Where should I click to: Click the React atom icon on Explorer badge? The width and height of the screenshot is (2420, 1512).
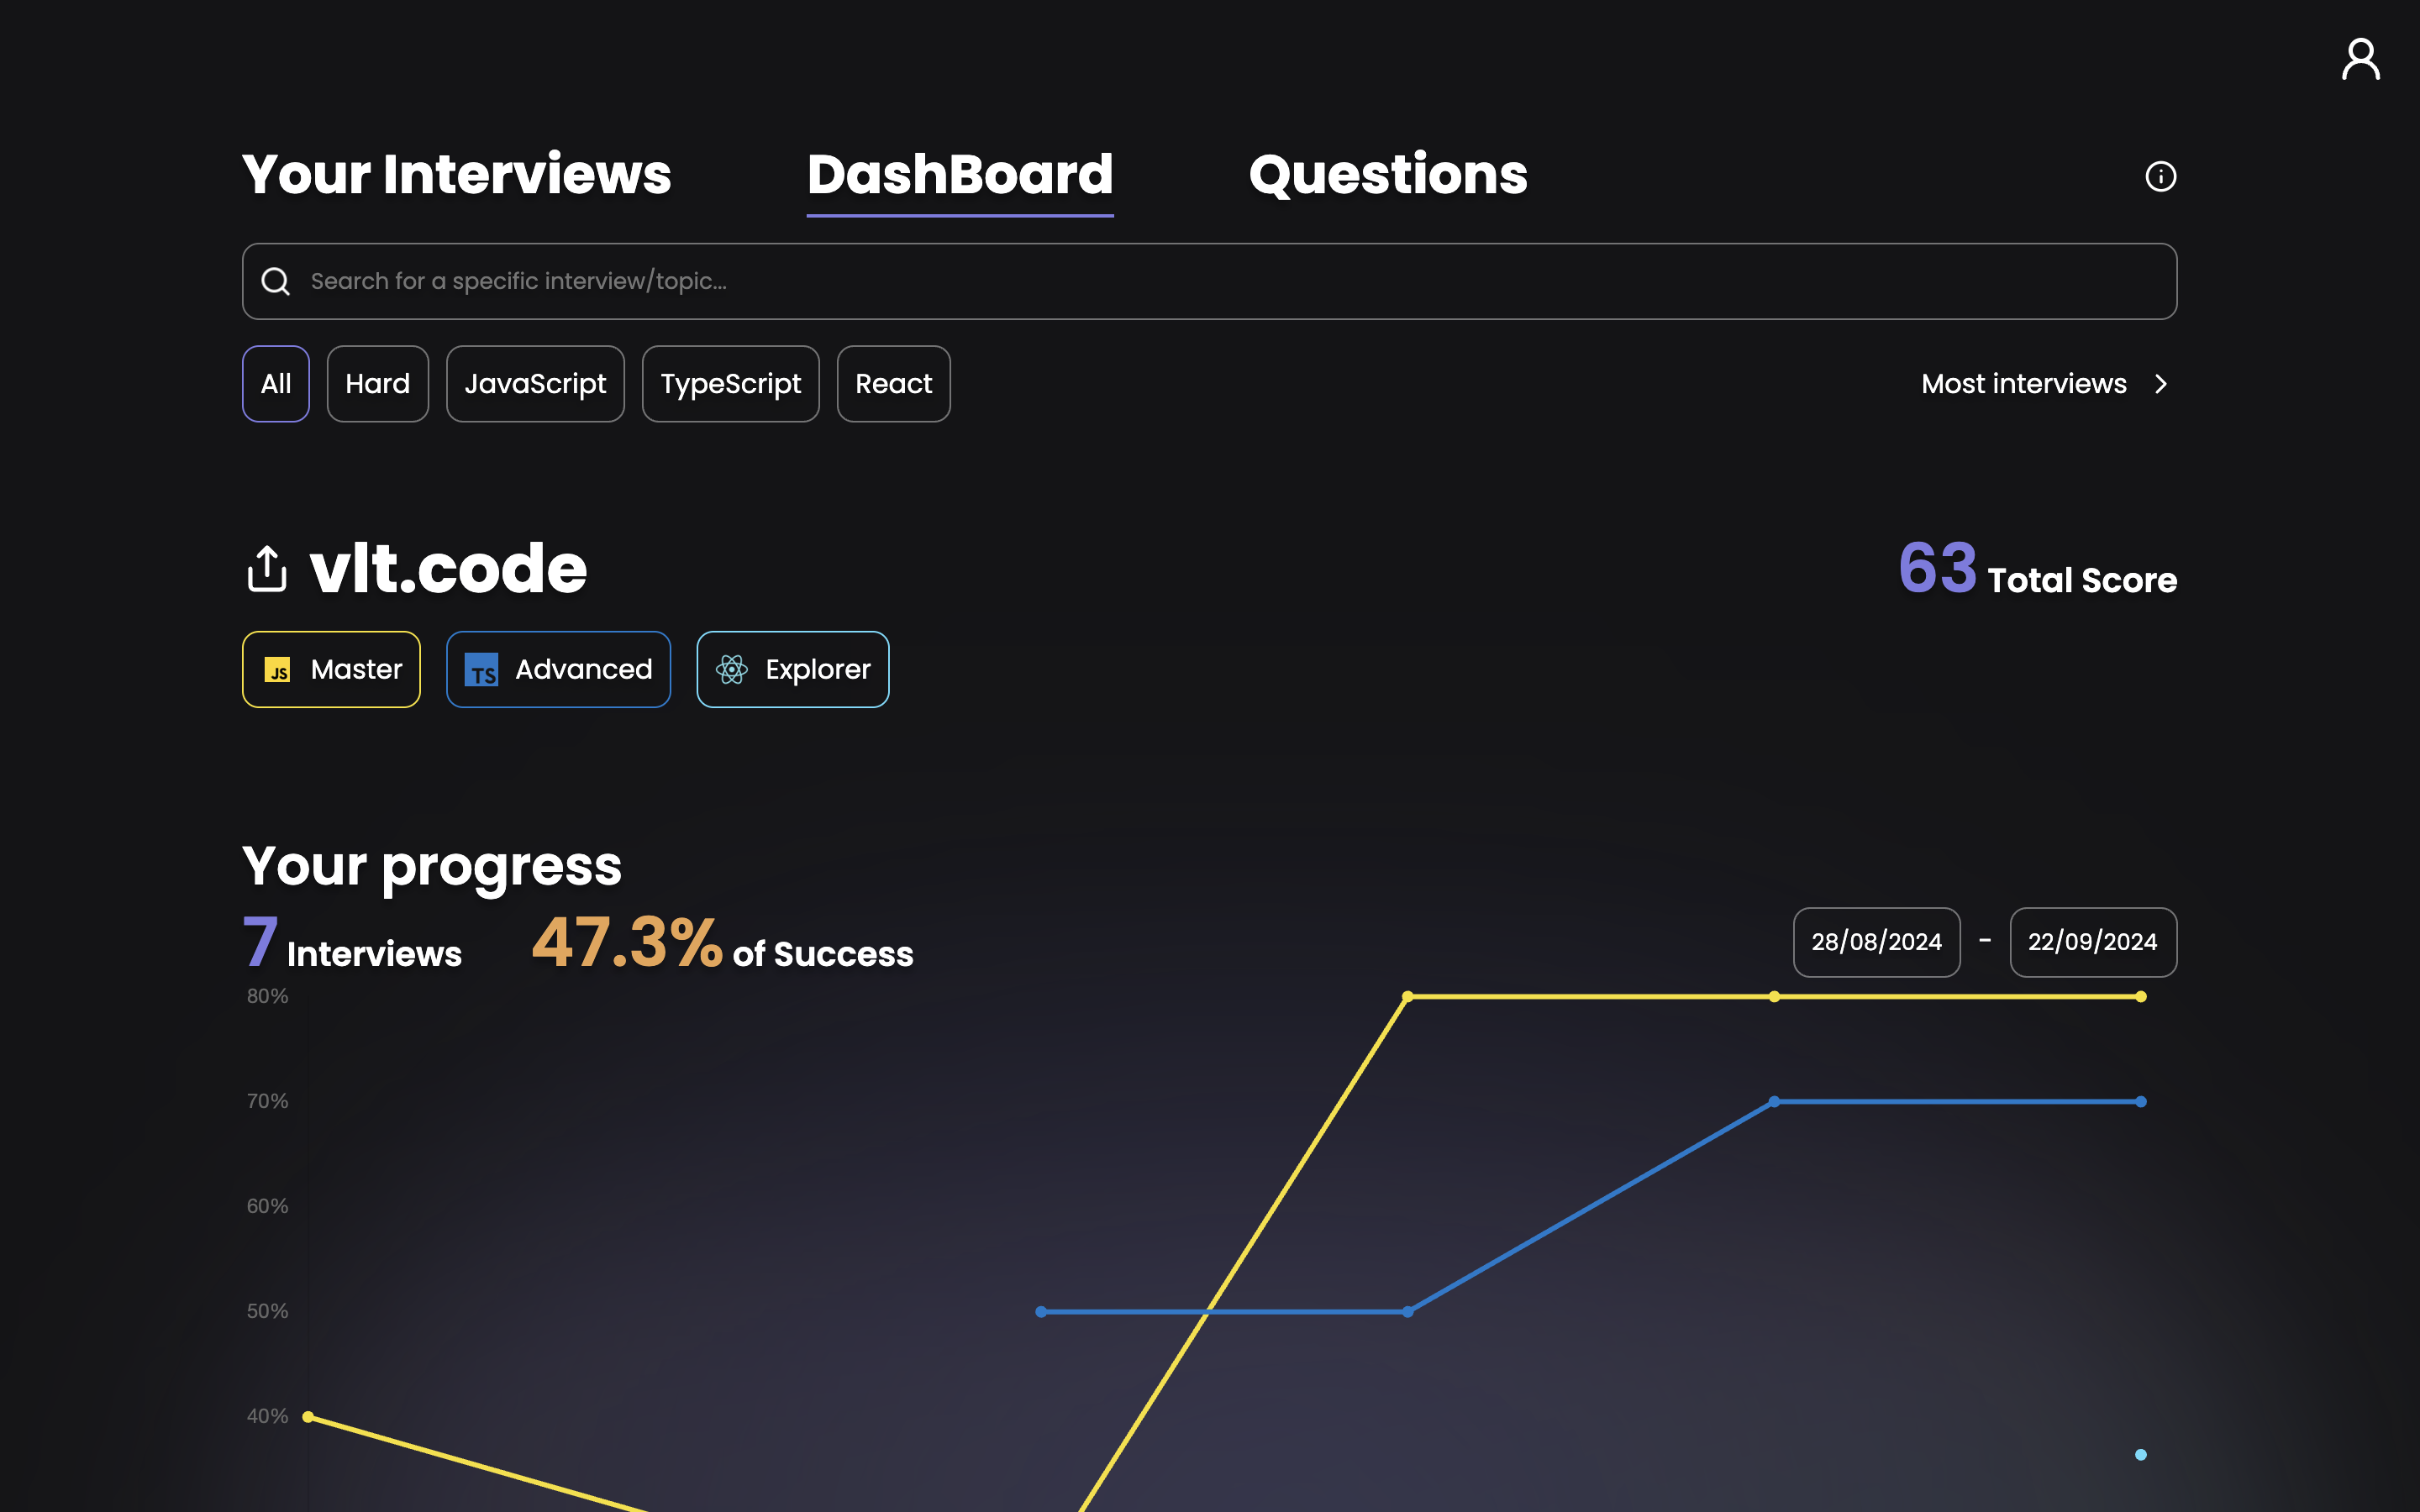tap(733, 670)
